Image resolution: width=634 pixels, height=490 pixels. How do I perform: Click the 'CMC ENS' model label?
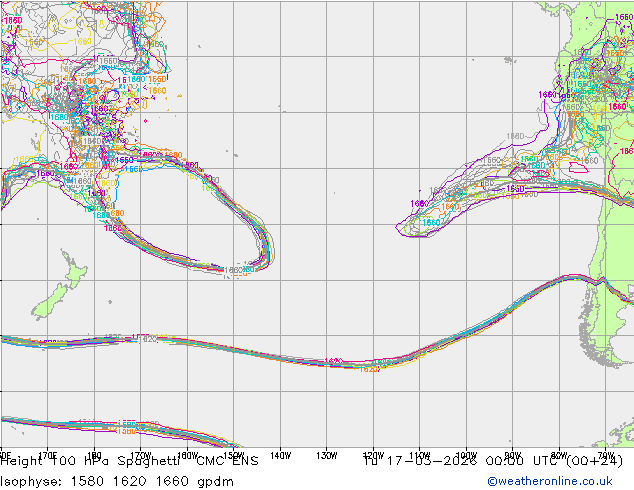[227, 461]
